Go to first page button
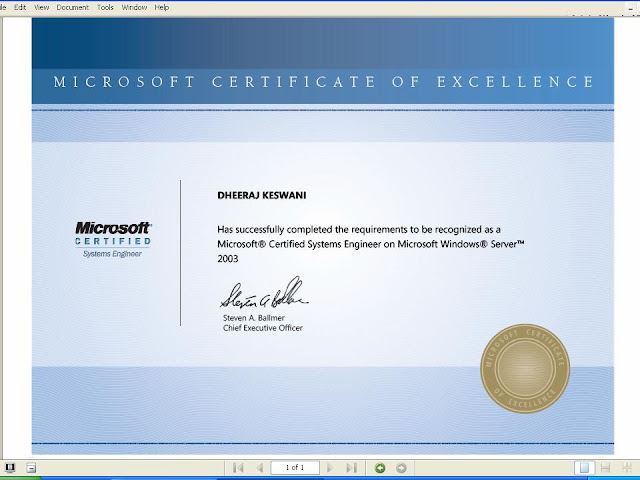 (x=238, y=468)
